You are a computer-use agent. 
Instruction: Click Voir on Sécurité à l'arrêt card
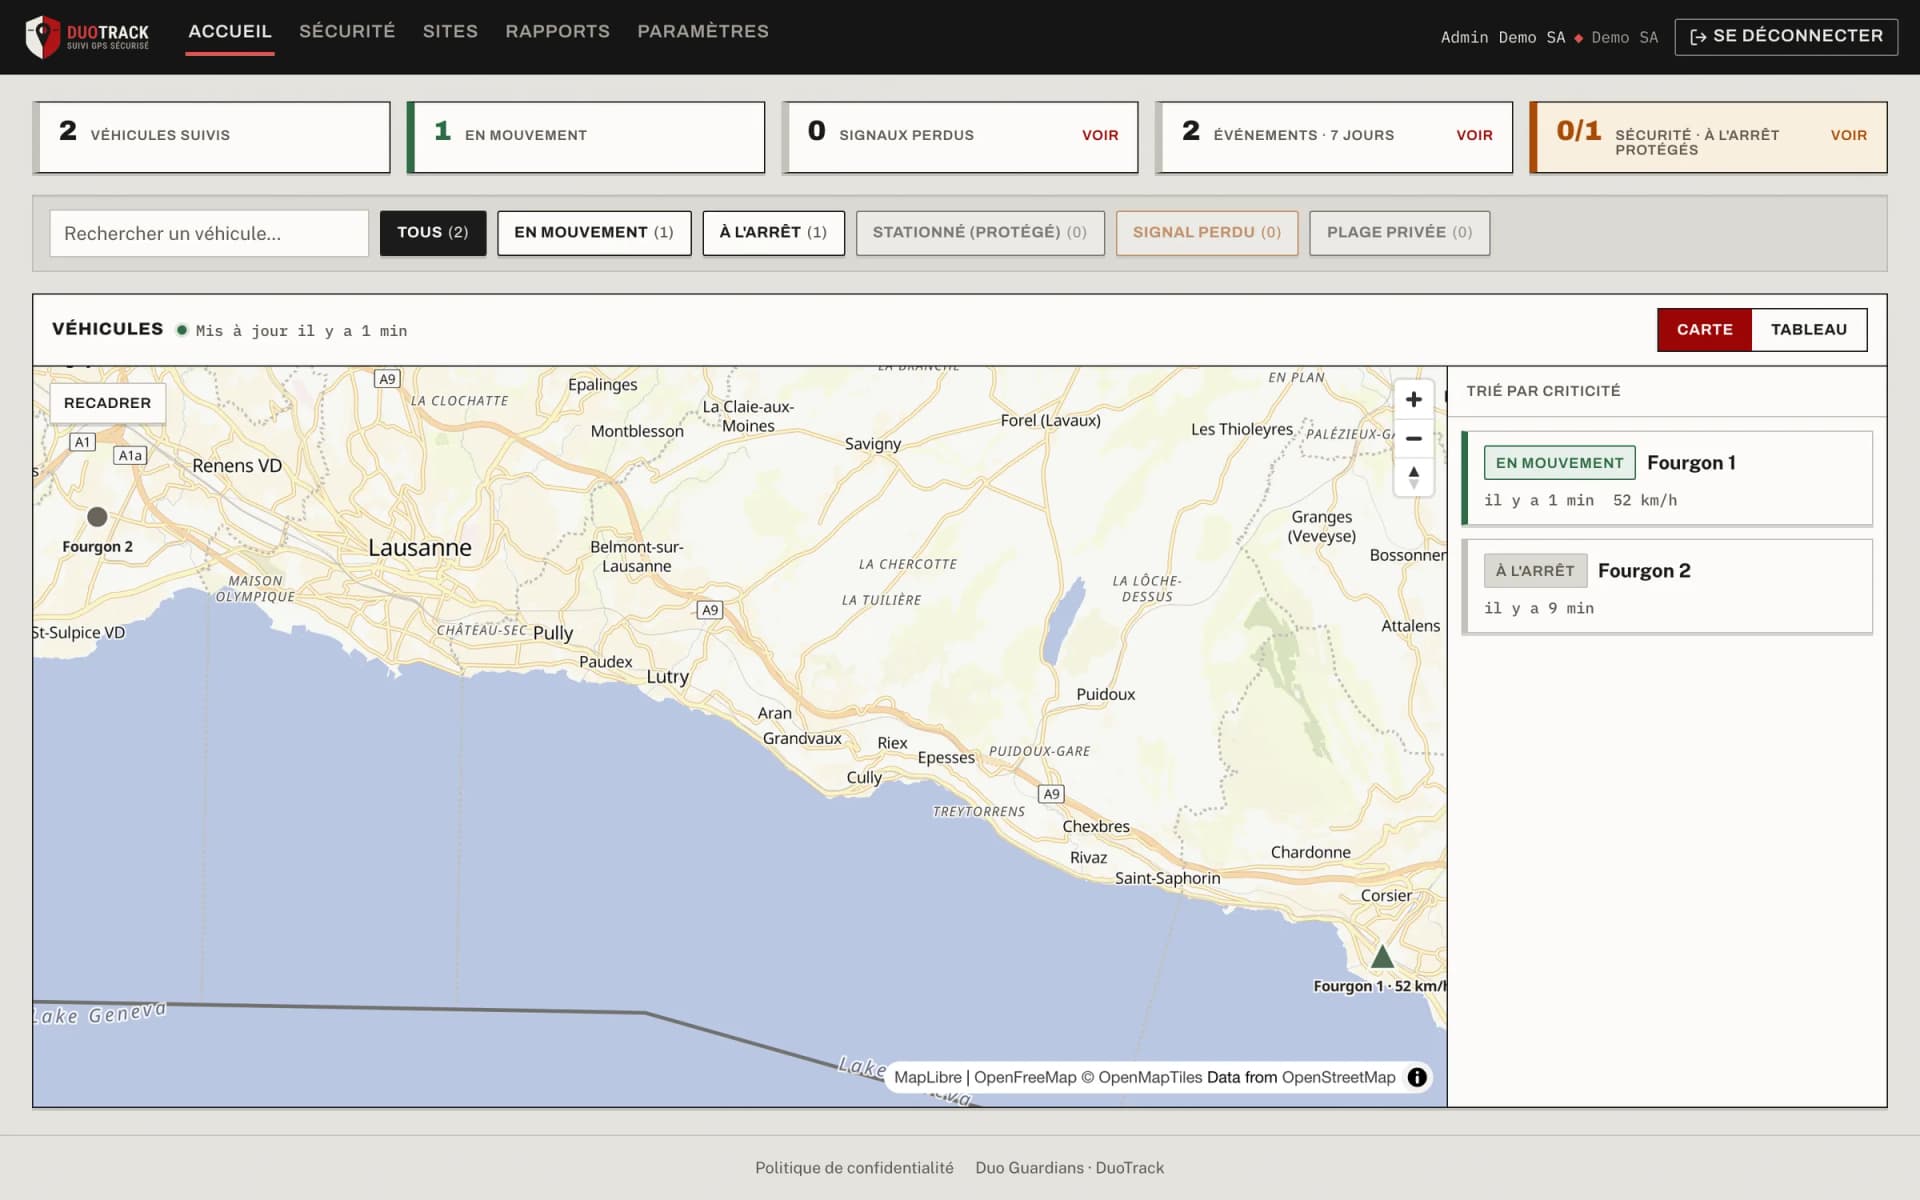[x=1848, y=135]
